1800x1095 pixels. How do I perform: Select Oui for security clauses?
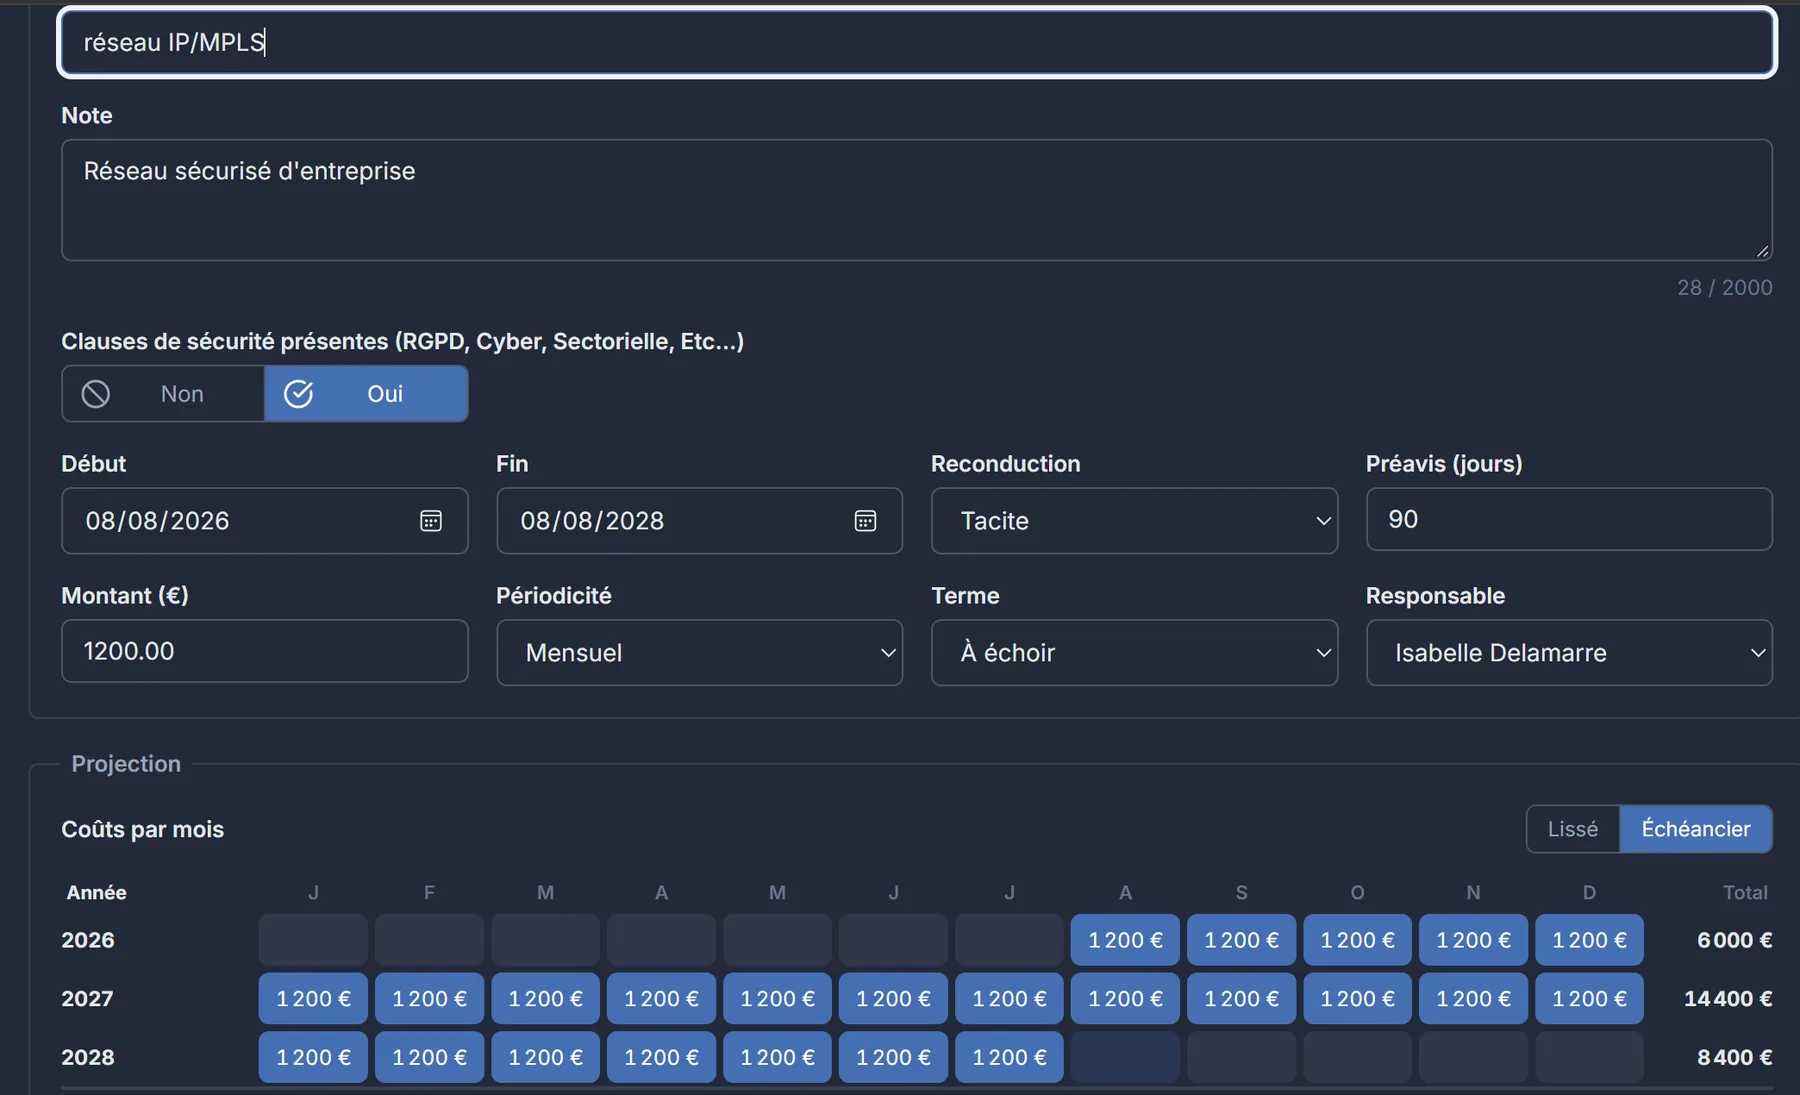click(366, 394)
